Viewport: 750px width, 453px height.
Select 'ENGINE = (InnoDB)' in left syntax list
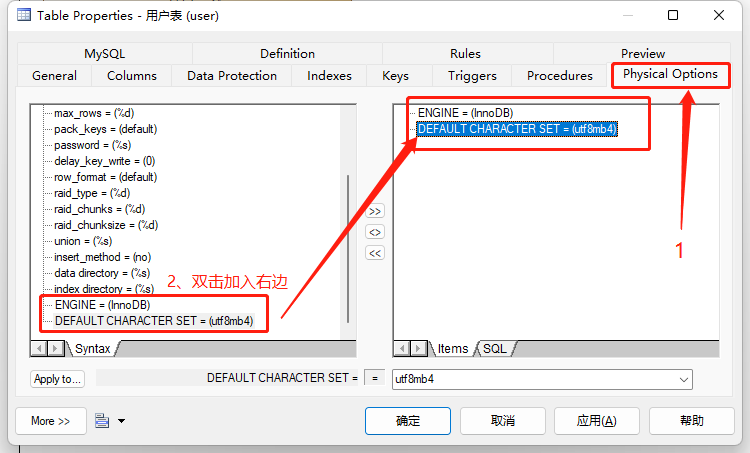tap(102, 305)
